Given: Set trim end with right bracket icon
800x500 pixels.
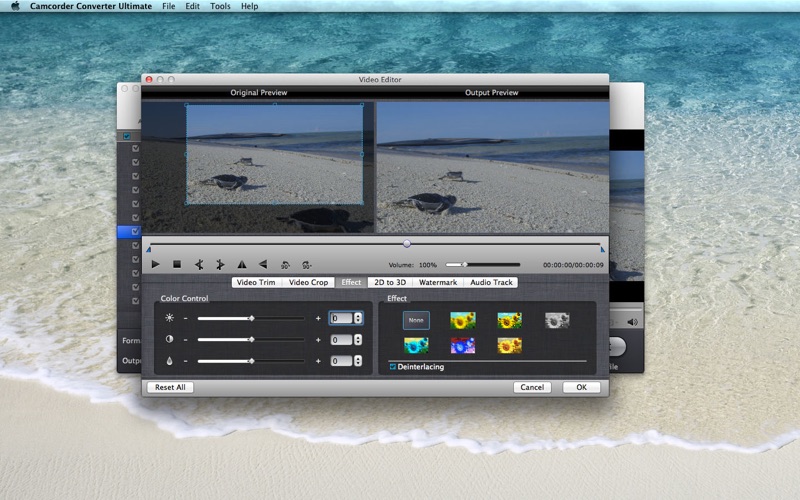Looking at the screenshot, I should (220, 264).
